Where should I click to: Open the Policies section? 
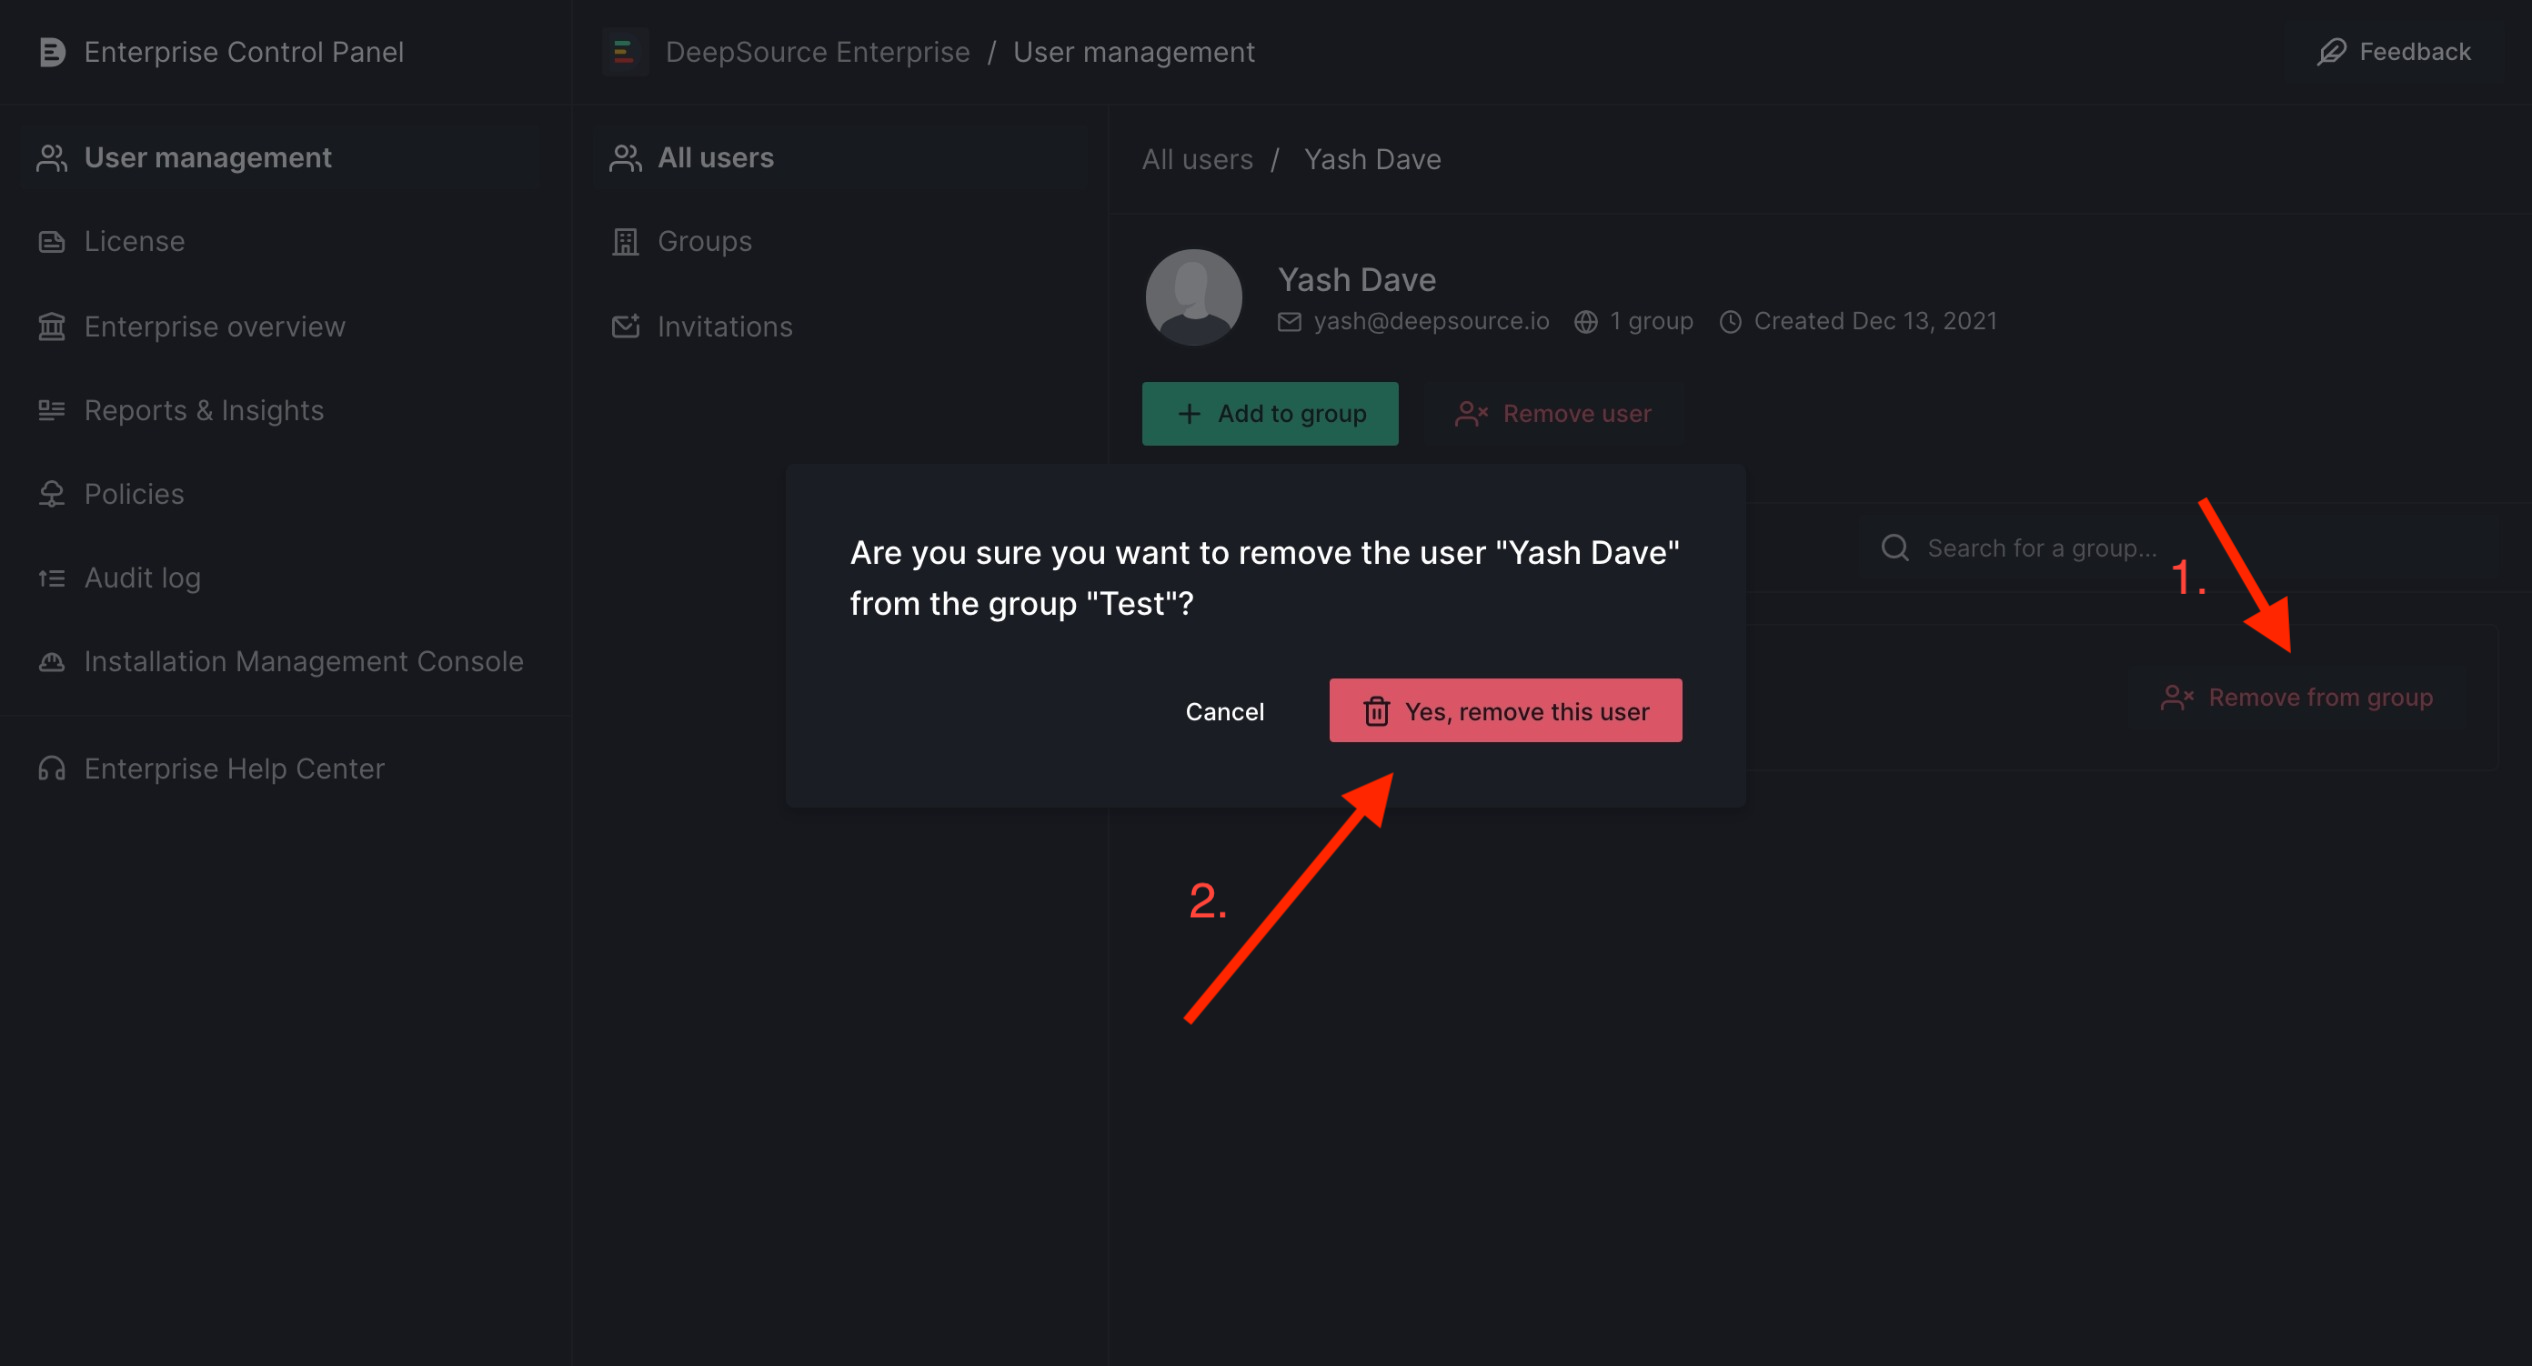[x=133, y=493]
